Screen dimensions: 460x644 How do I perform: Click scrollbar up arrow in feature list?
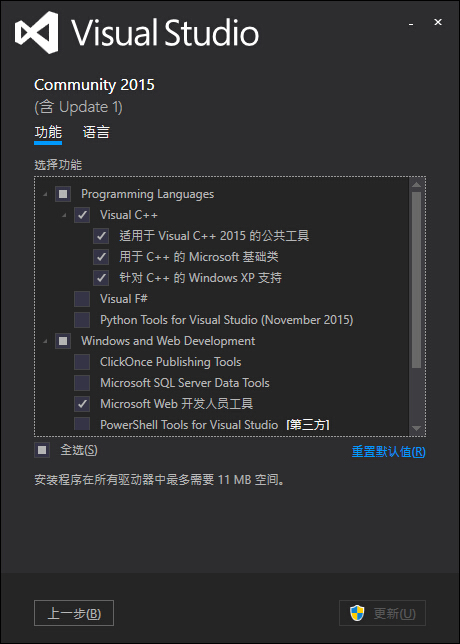pyautogui.click(x=416, y=185)
